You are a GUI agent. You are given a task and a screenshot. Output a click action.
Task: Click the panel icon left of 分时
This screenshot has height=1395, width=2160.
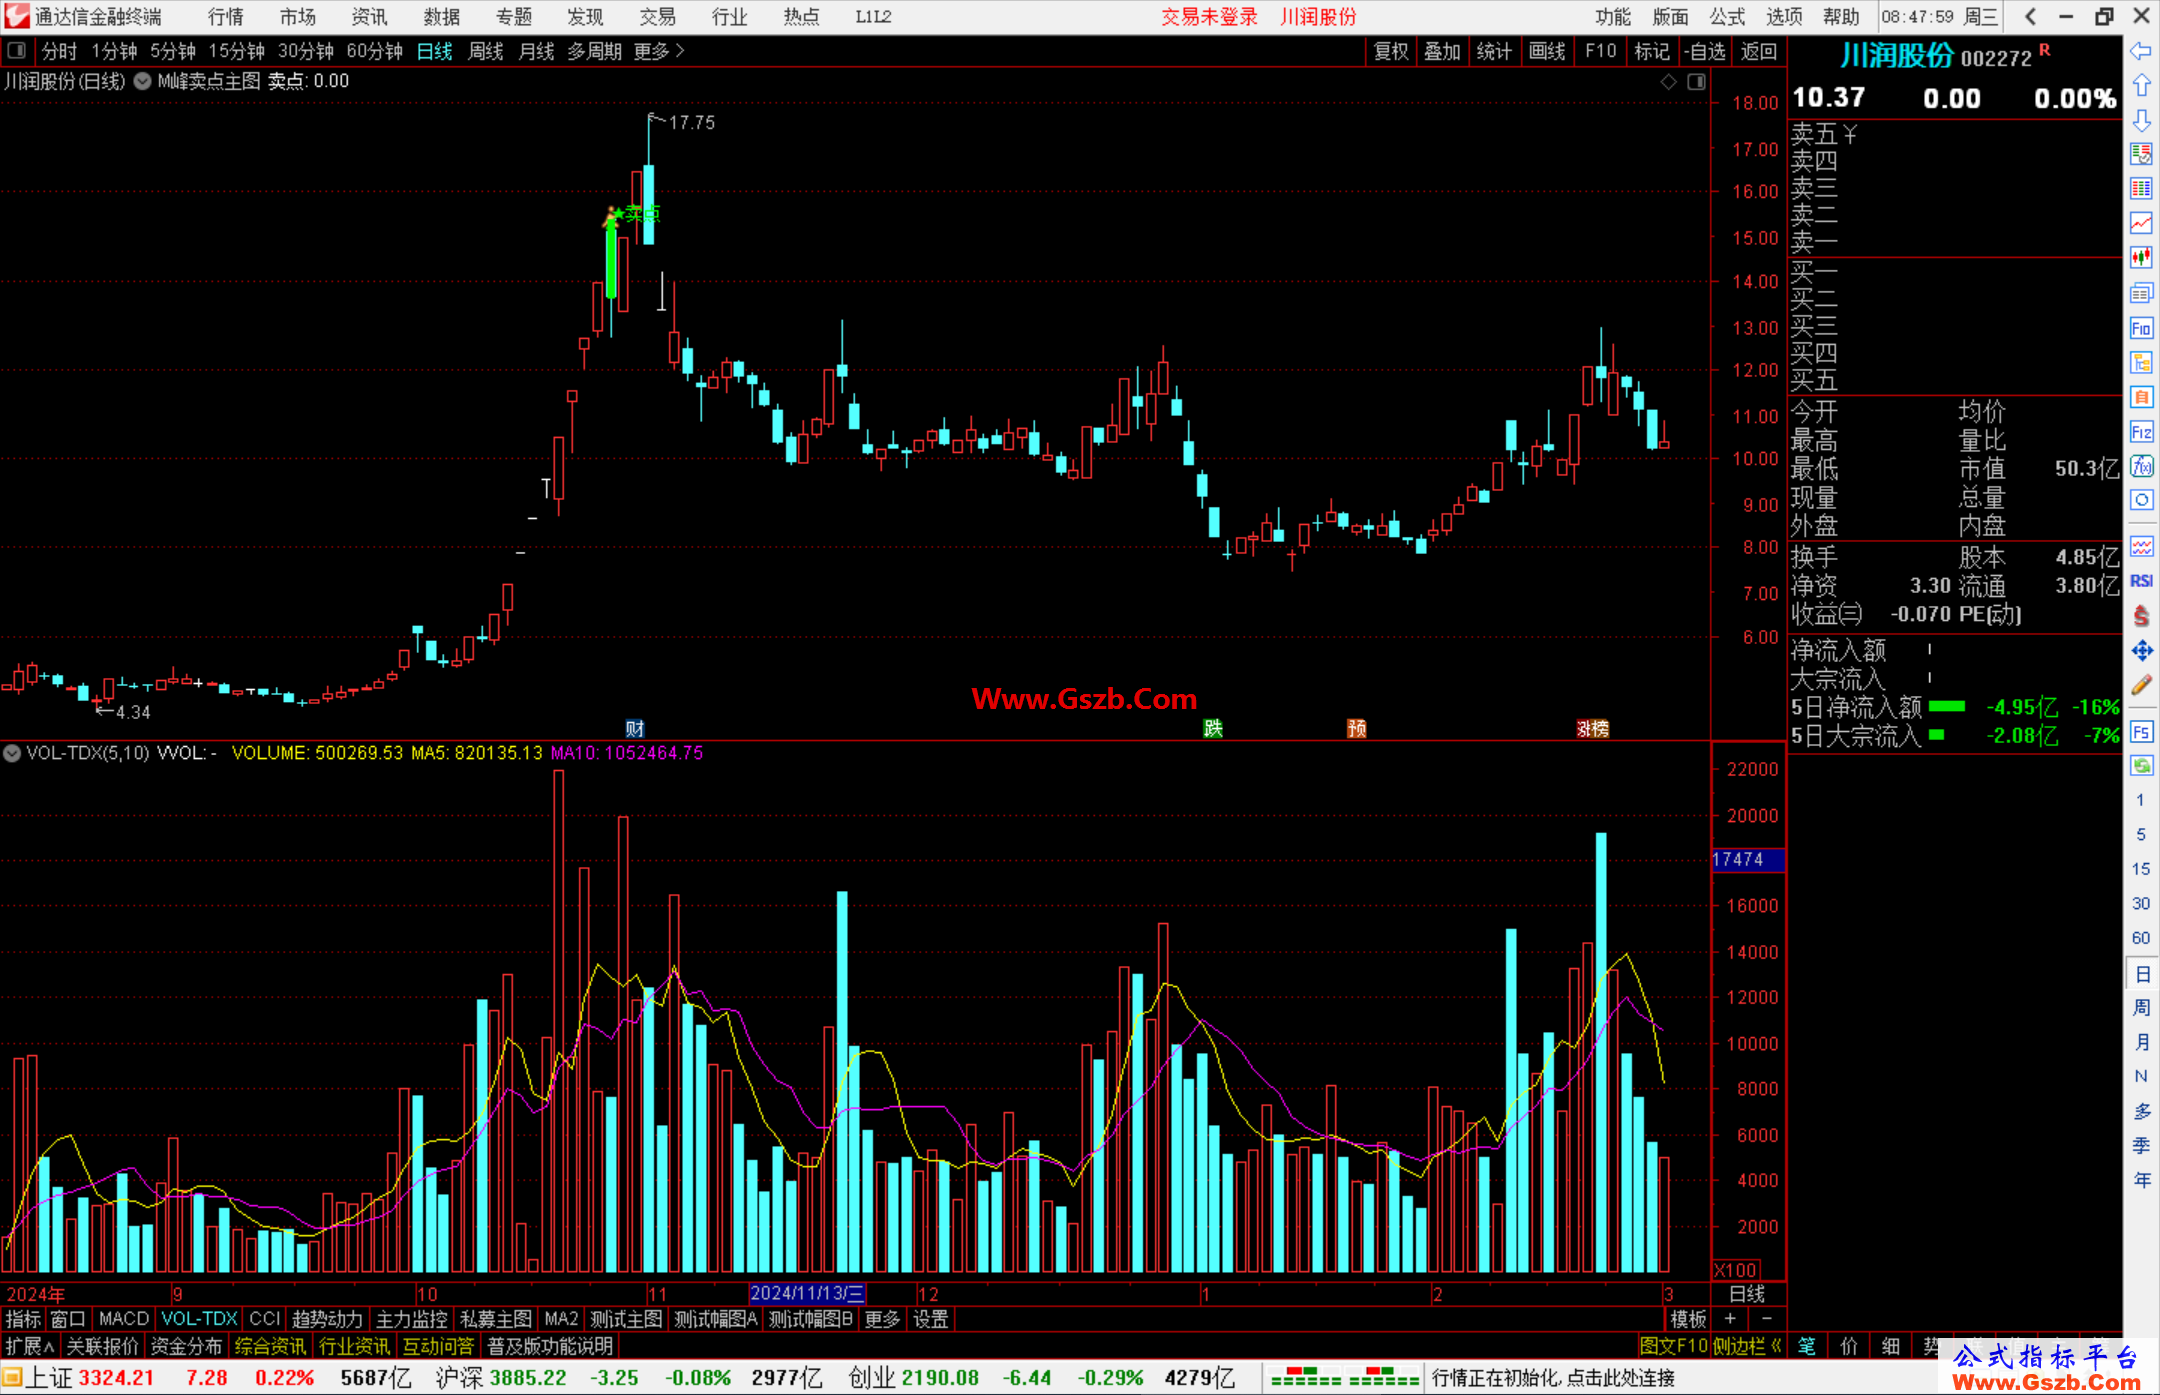pyautogui.click(x=17, y=50)
